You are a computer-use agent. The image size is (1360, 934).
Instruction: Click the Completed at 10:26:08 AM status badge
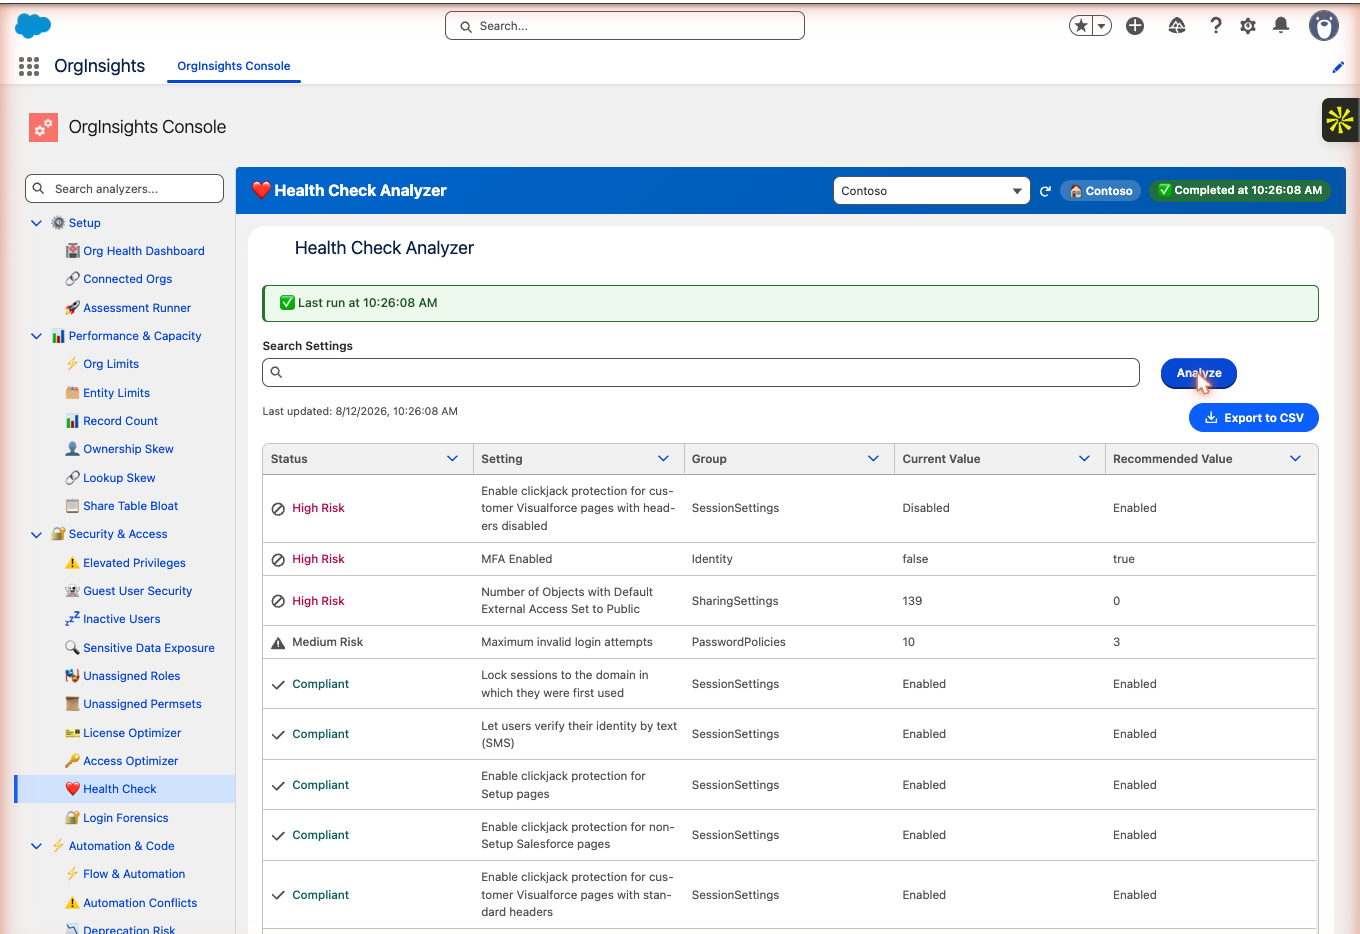coord(1240,190)
